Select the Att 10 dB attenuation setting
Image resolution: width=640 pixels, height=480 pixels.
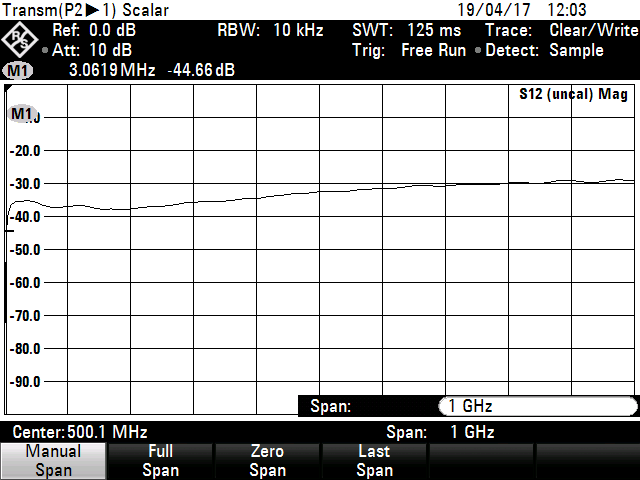(x=90, y=50)
